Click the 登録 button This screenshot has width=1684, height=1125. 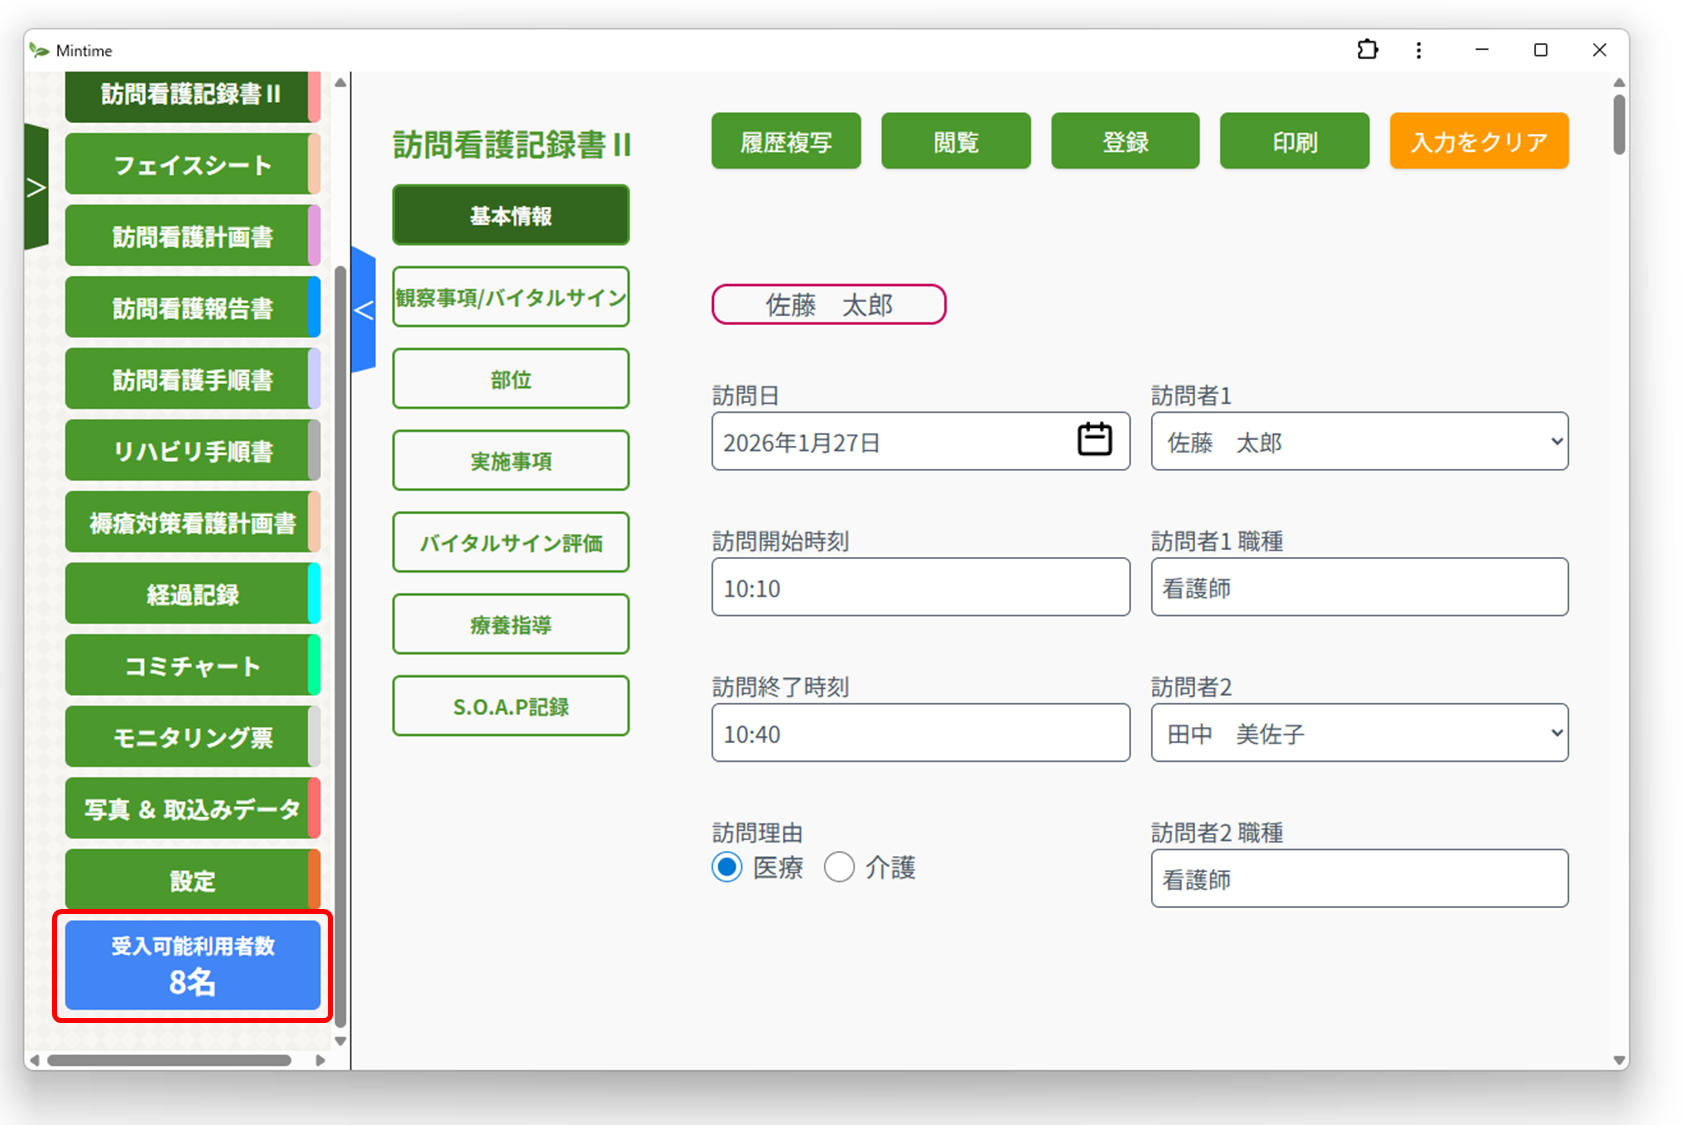[1124, 140]
